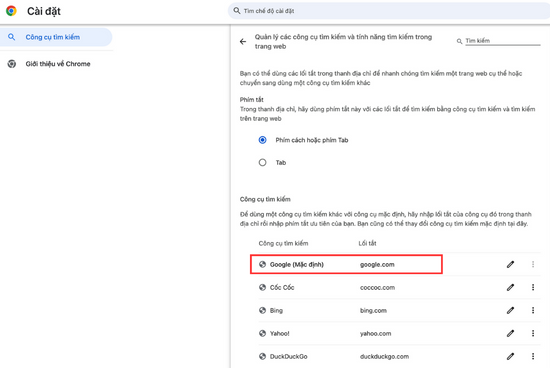Open more actions menu for DuckDuckGo row
This screenshot has width=550, height=368.
533,356
